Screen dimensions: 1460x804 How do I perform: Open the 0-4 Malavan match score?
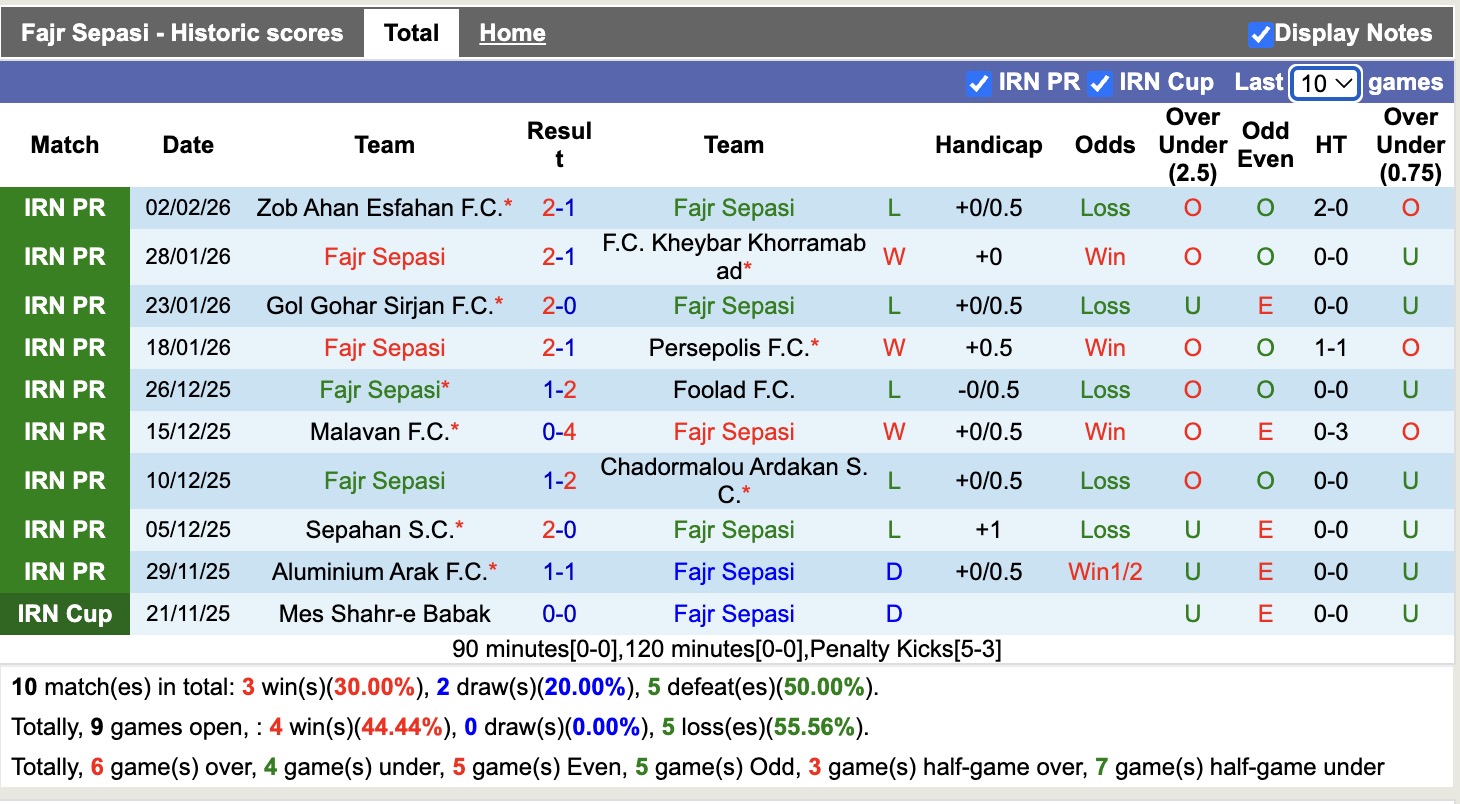pos(559,432)
